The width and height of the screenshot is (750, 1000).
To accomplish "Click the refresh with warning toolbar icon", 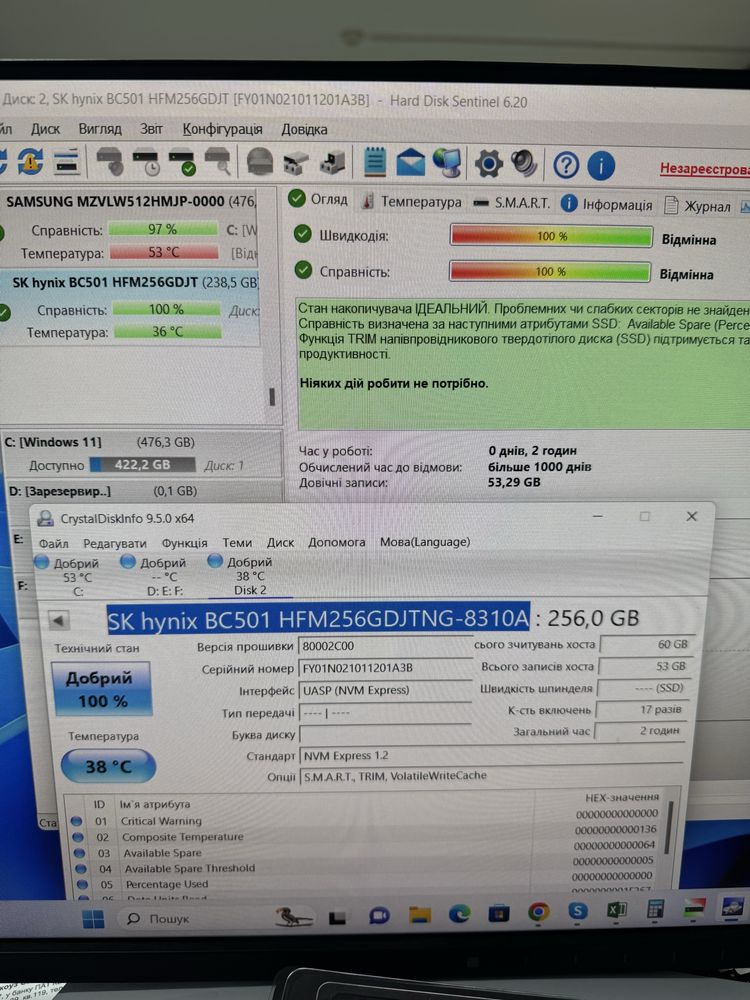I will coord(29,161).
